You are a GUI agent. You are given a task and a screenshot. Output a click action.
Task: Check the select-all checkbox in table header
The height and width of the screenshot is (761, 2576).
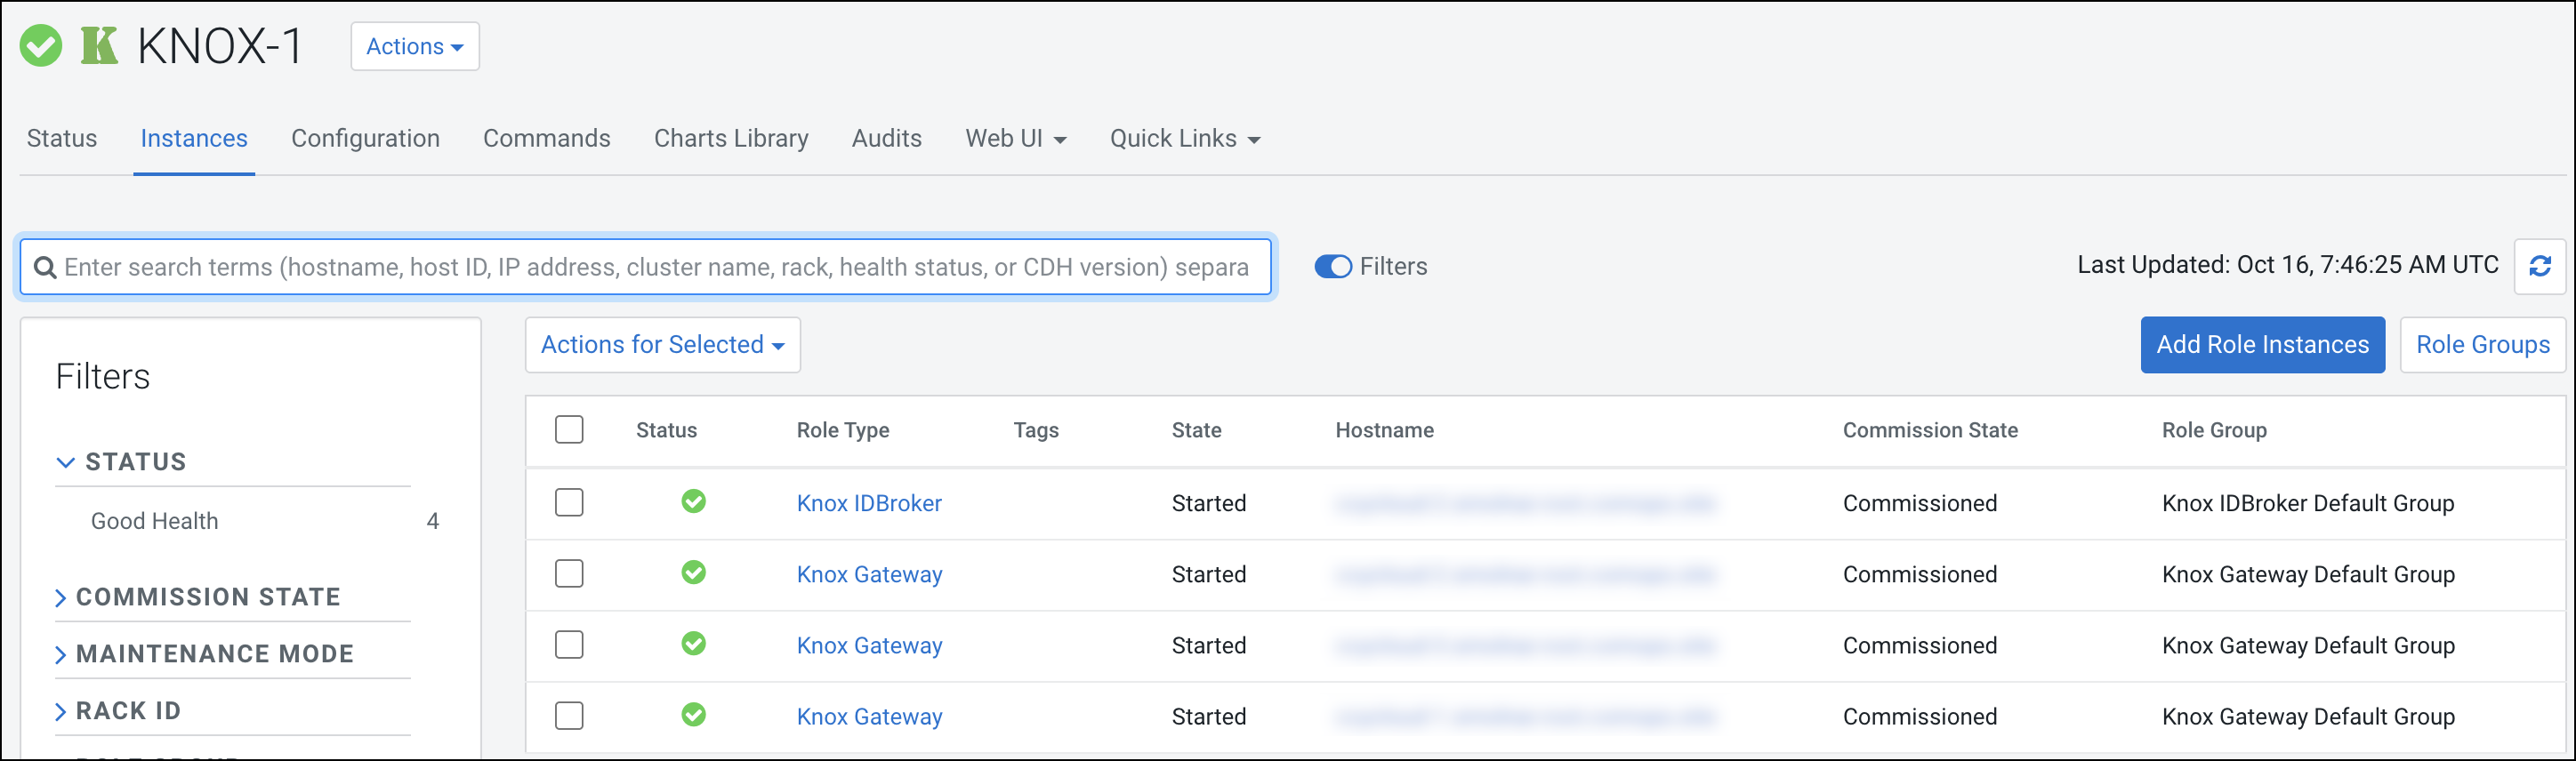569,430
